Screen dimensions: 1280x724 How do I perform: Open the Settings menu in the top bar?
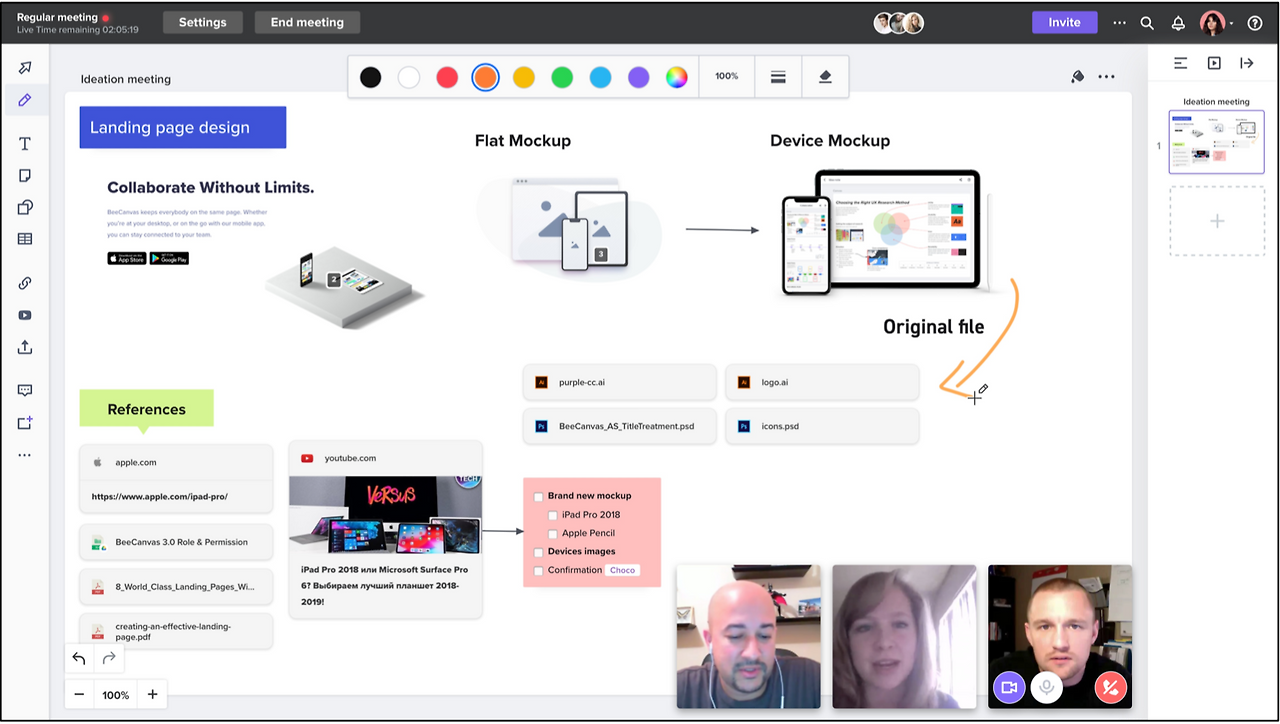point(202,21)
